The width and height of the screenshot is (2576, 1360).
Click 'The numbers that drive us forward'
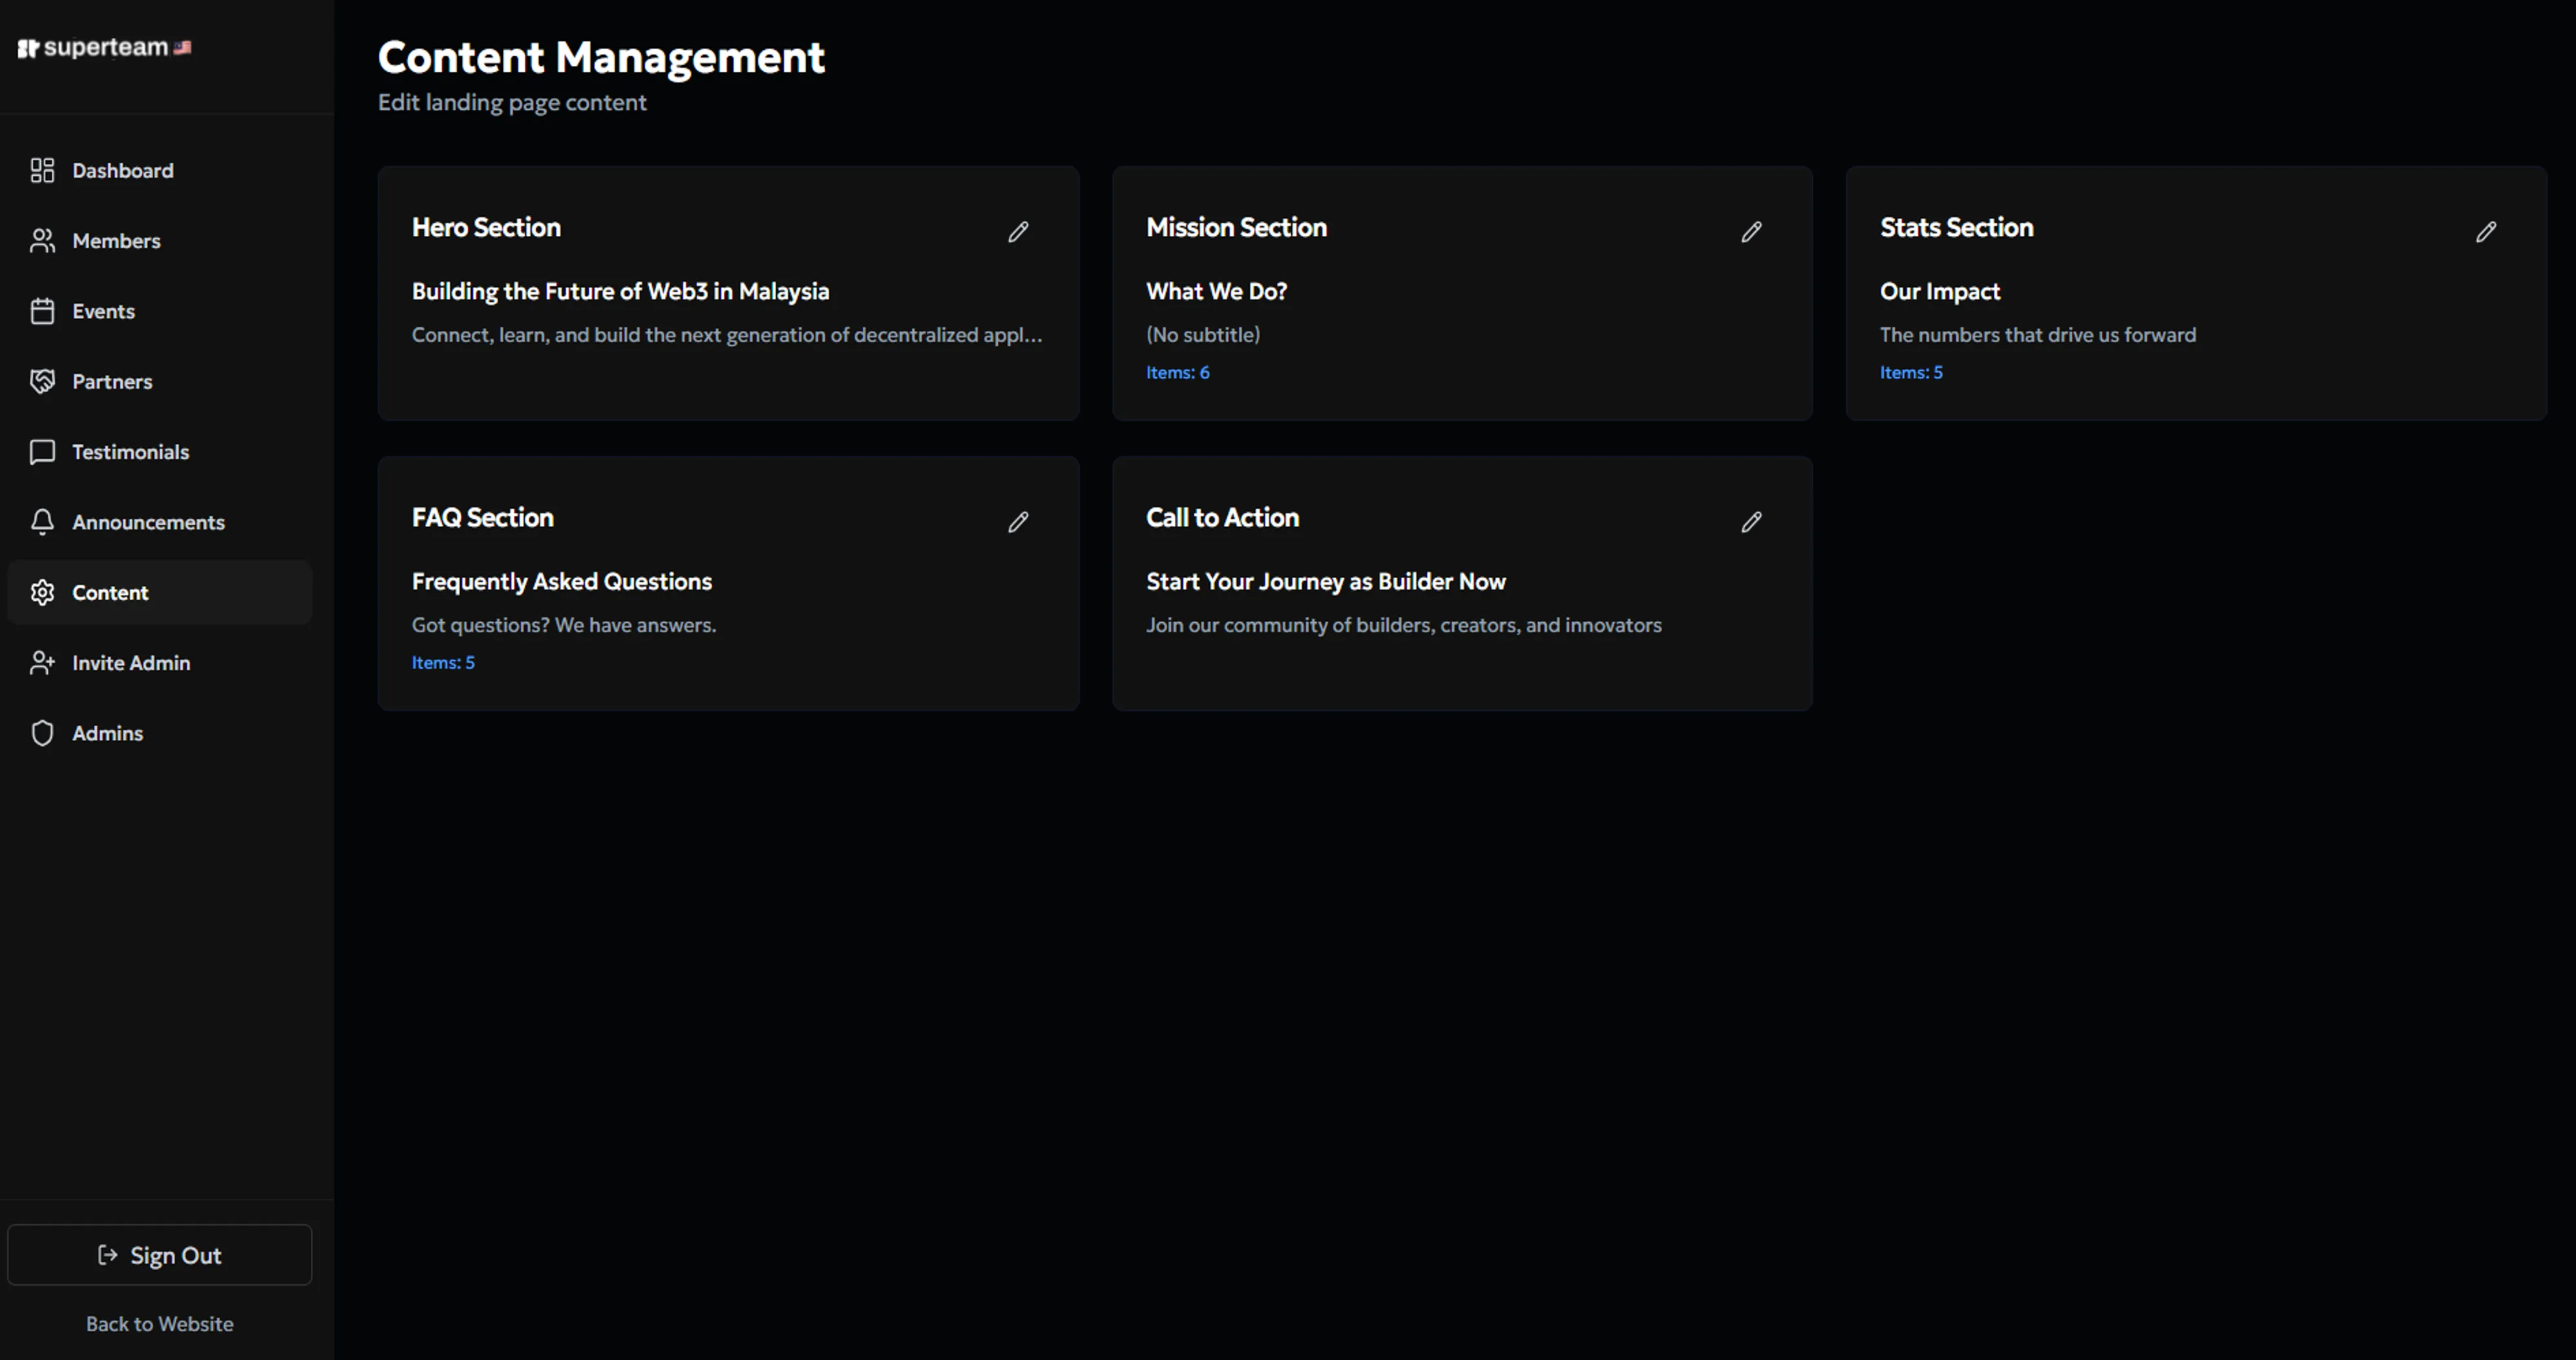2037,334
